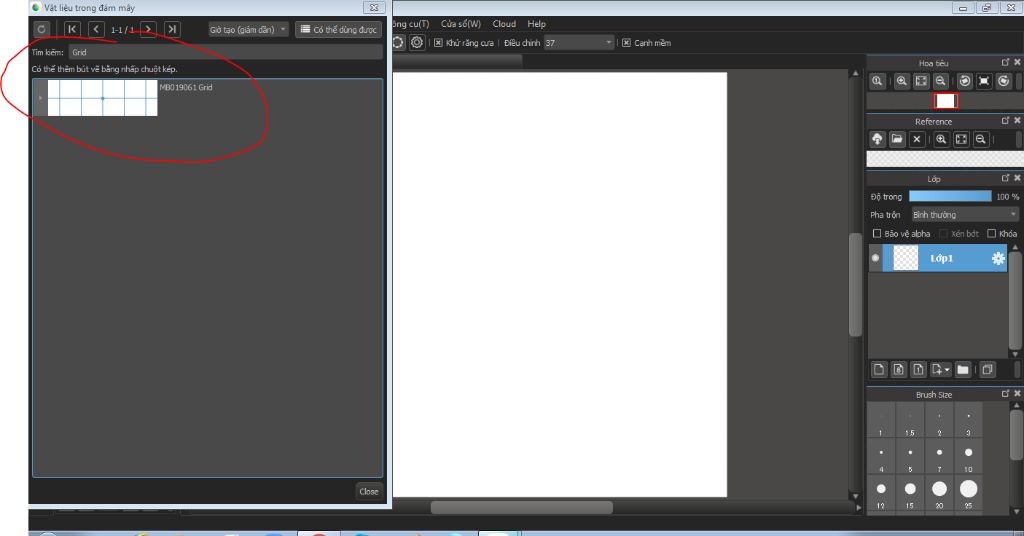Create a new layer folder
The height and width of the screenshot is (536, 1024).
pyautogui.click(x=963, y=370)
